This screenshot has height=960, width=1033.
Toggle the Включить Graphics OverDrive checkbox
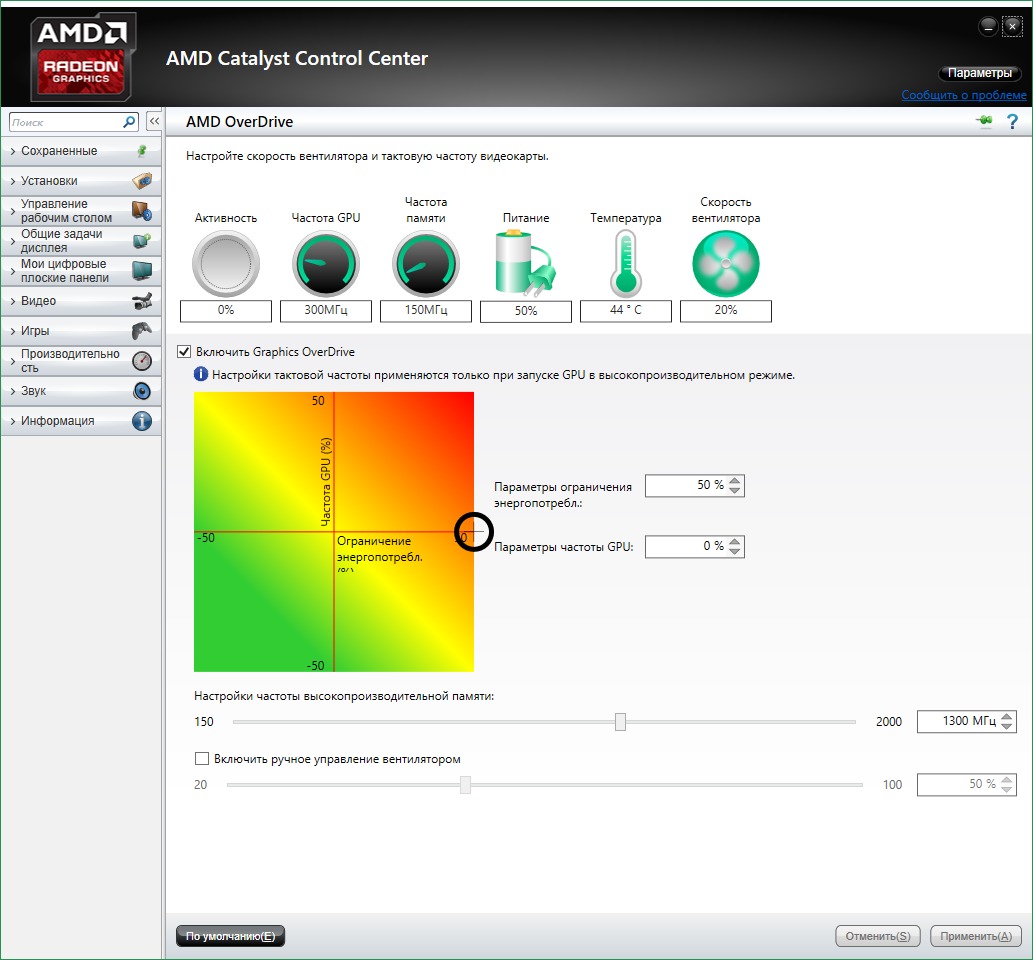pos(184,352)
